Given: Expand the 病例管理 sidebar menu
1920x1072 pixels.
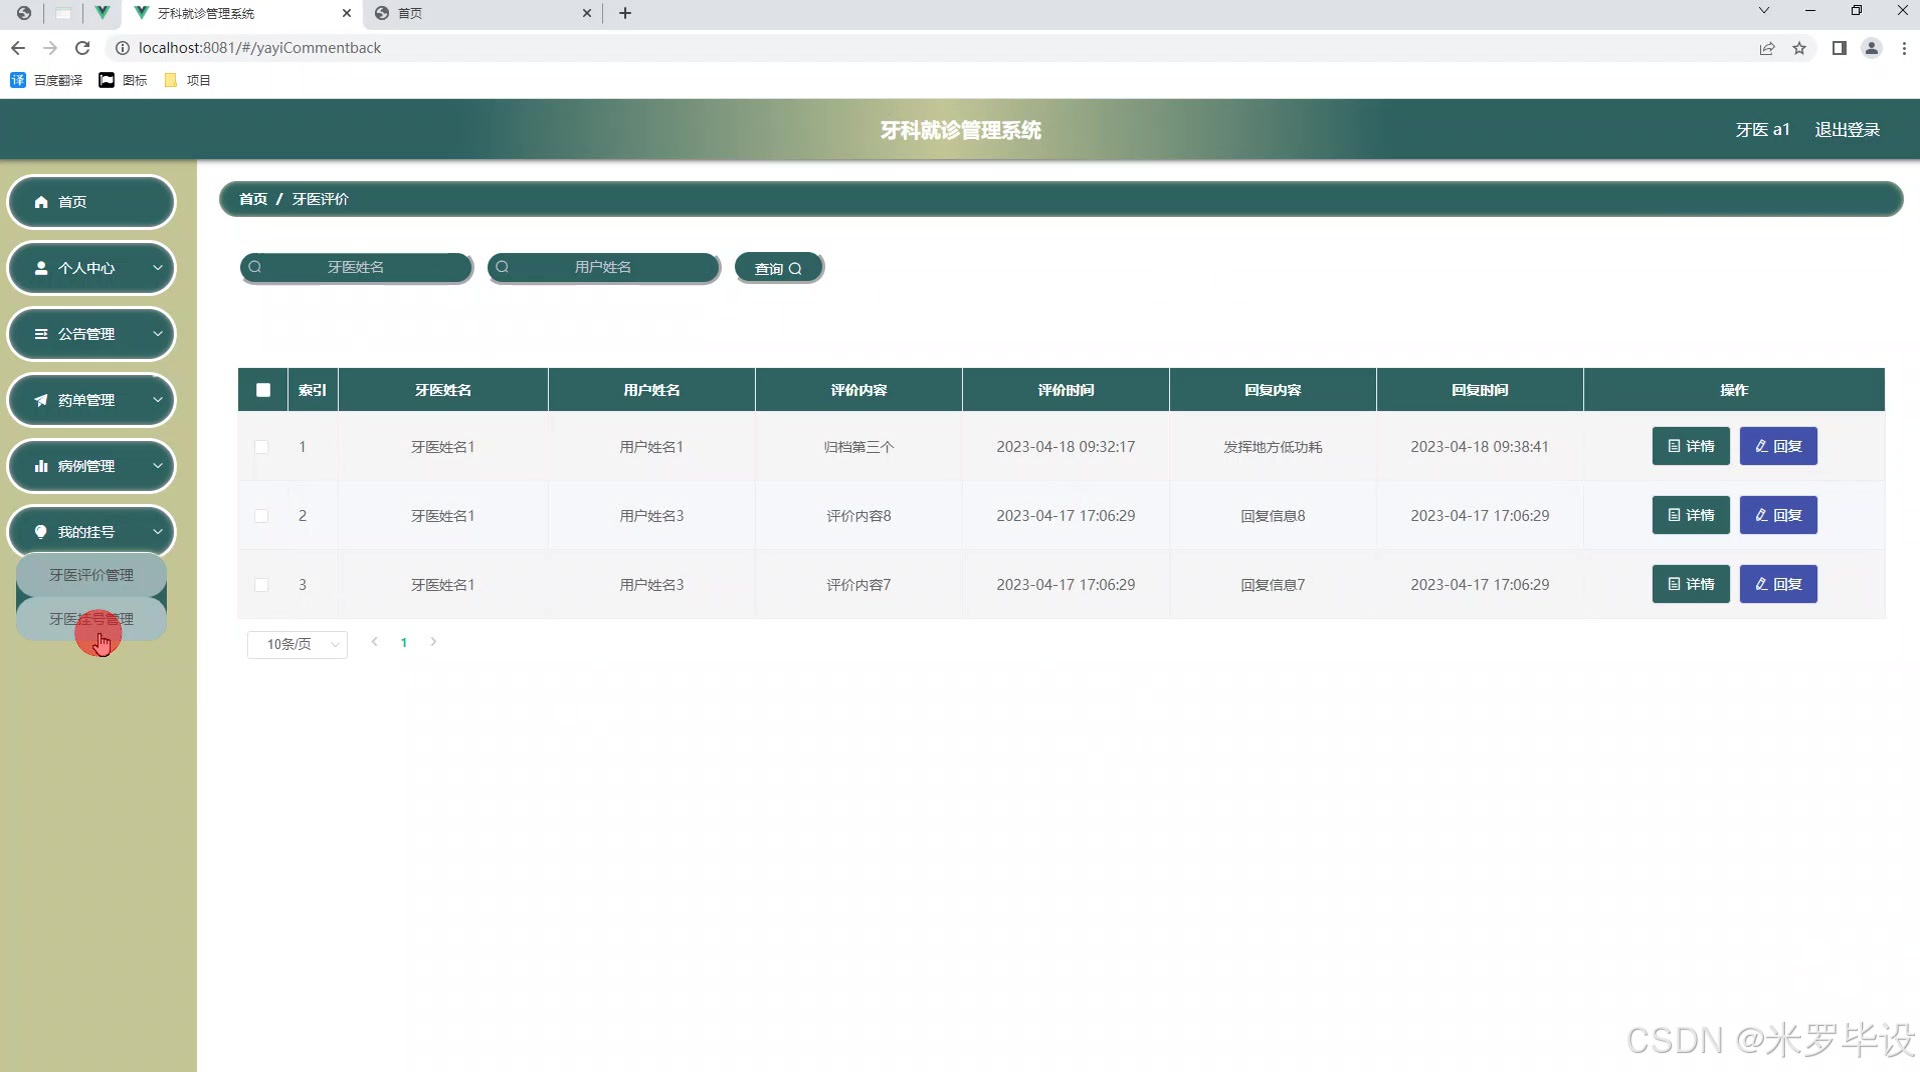Looking at the screenshot, I should [91, 466].
